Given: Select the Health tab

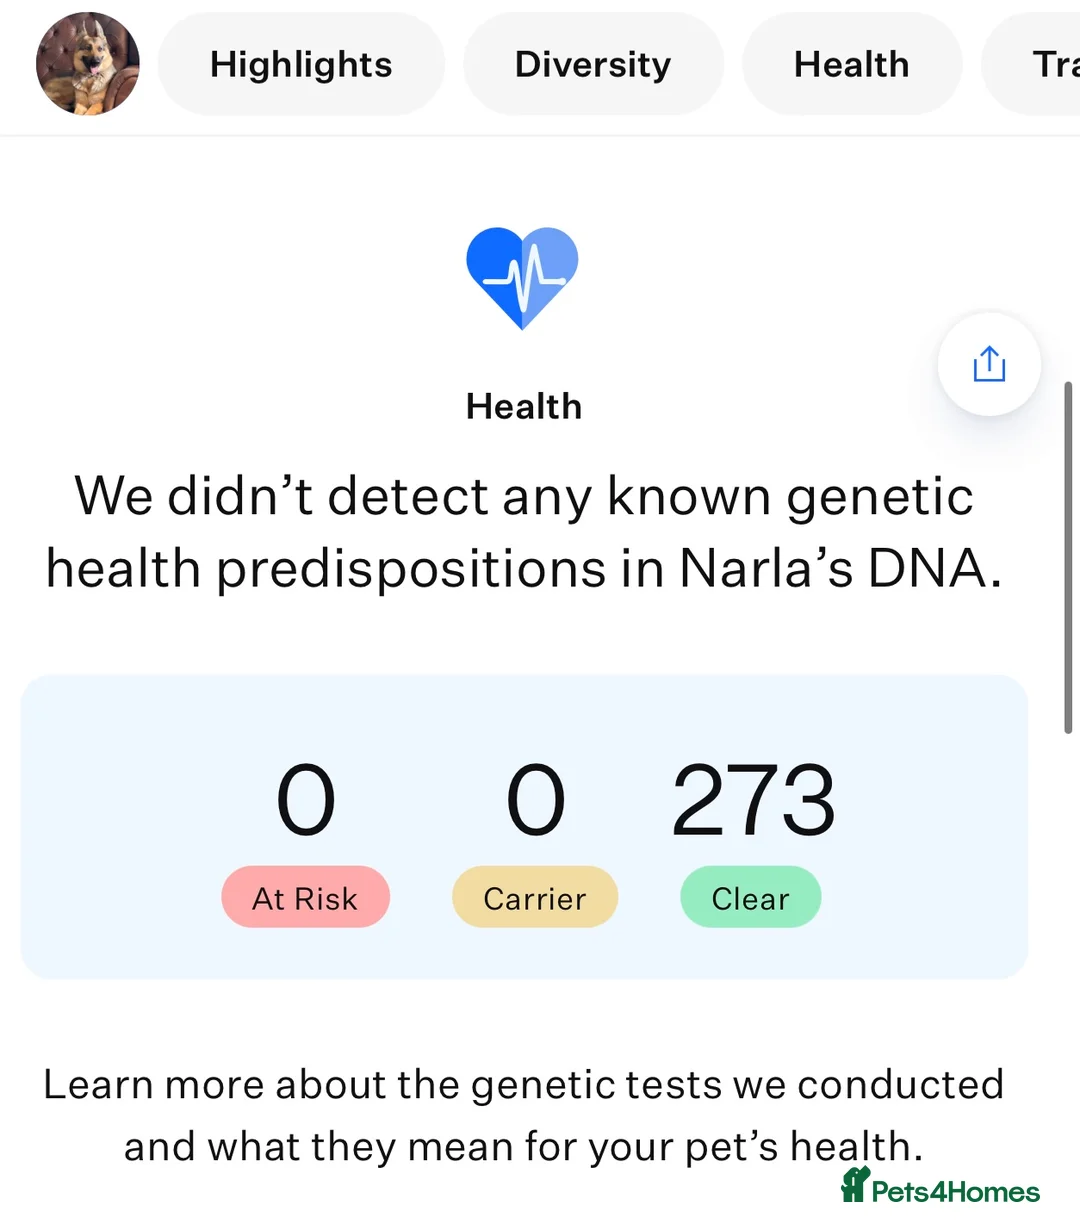Looking at the screenshot, I should click(x=851, y=65).
